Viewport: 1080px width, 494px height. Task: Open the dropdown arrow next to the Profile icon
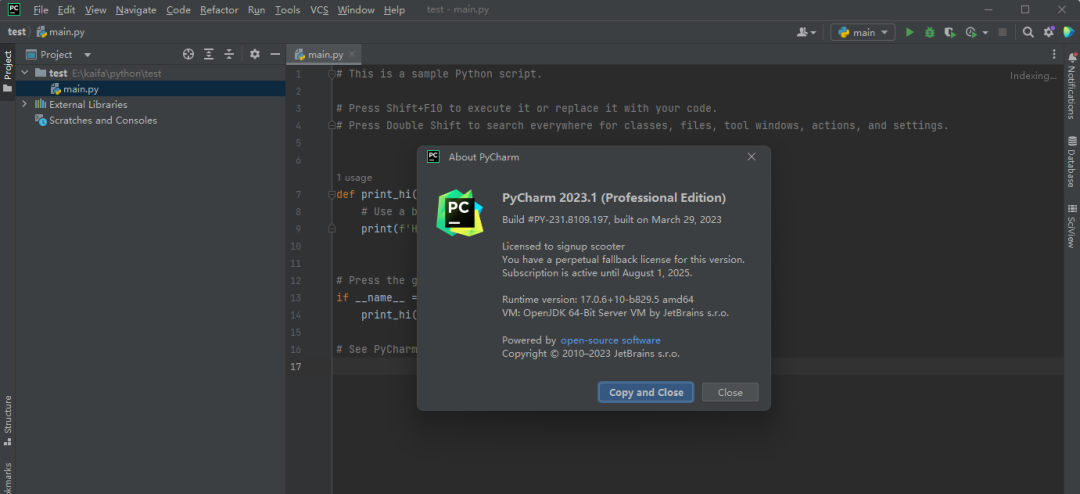(x=986, y=33)
